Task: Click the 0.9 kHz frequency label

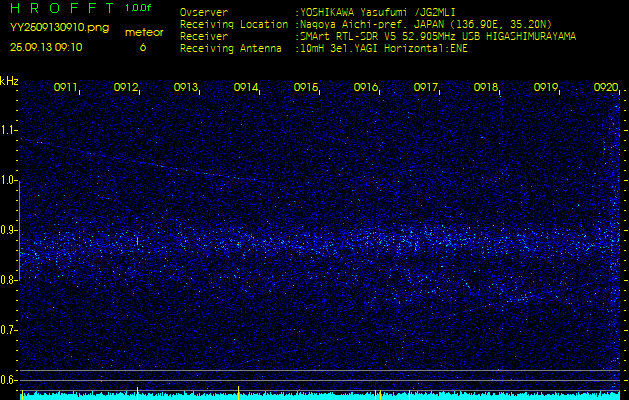Action: pyautogui.click(x=9, y=230)
